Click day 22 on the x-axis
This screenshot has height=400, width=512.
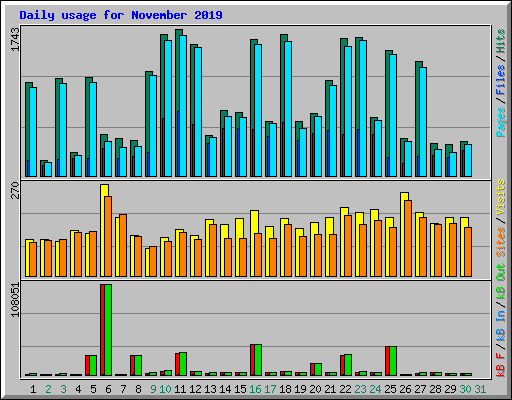point(345,389)
